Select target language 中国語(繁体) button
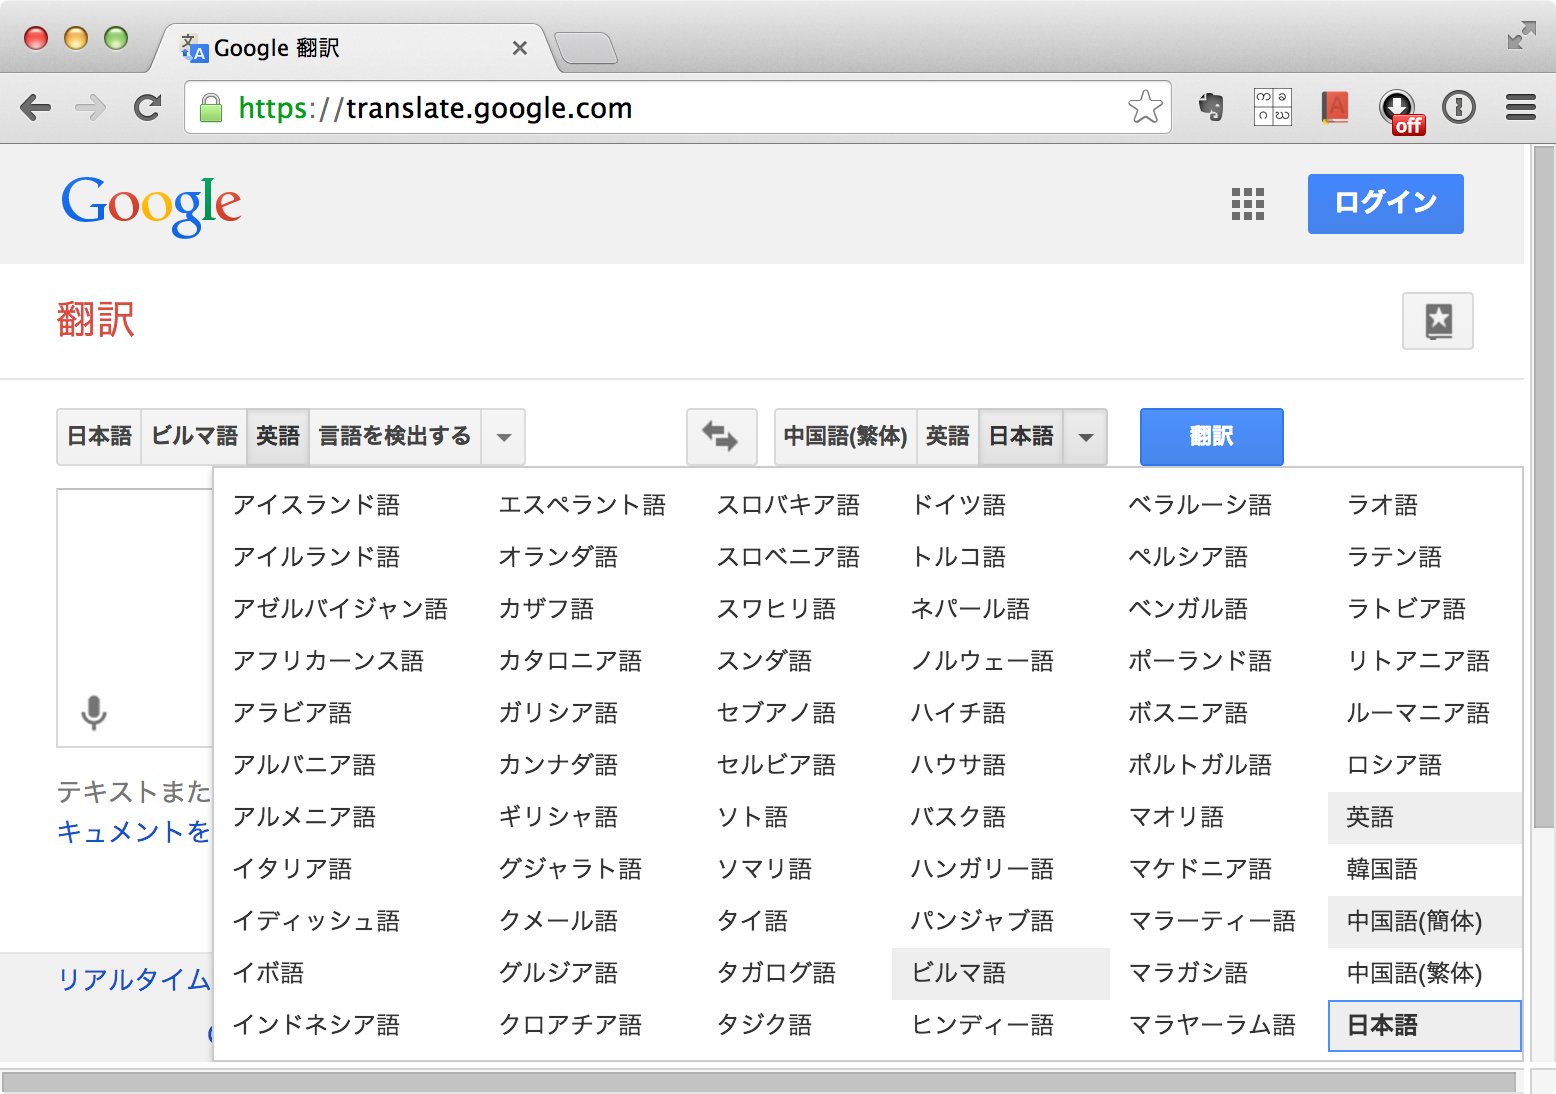Screen dimensions: 1556x1094 [846, 437]
